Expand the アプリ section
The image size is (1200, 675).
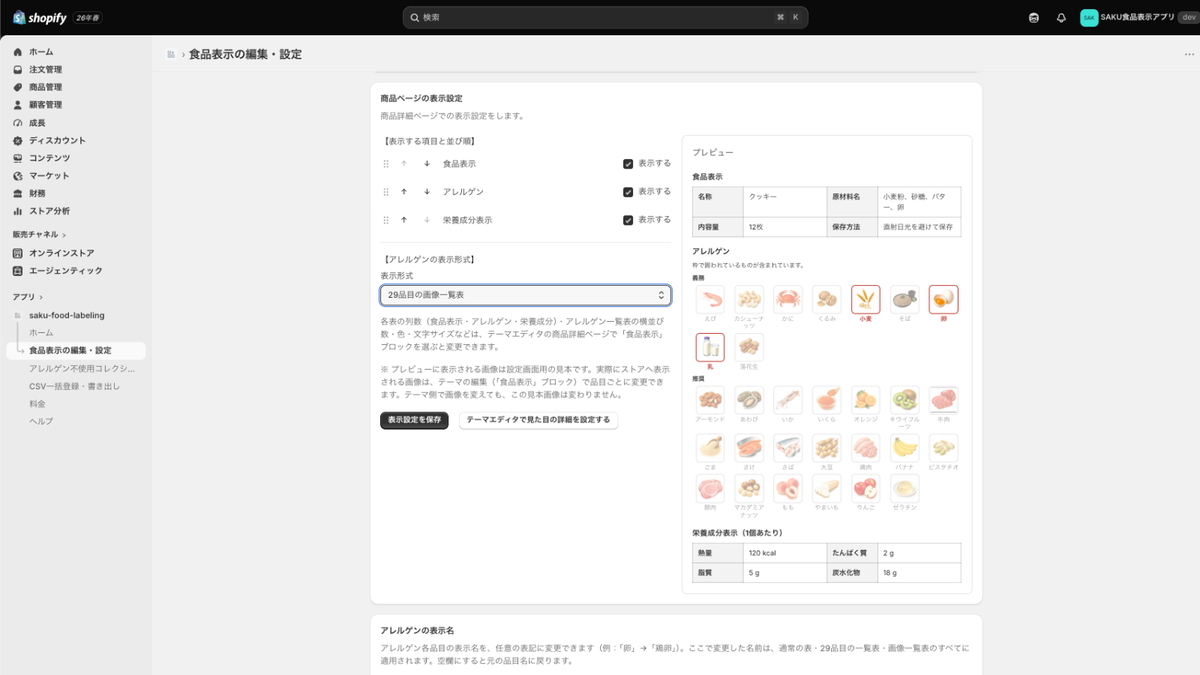point(28,297)
